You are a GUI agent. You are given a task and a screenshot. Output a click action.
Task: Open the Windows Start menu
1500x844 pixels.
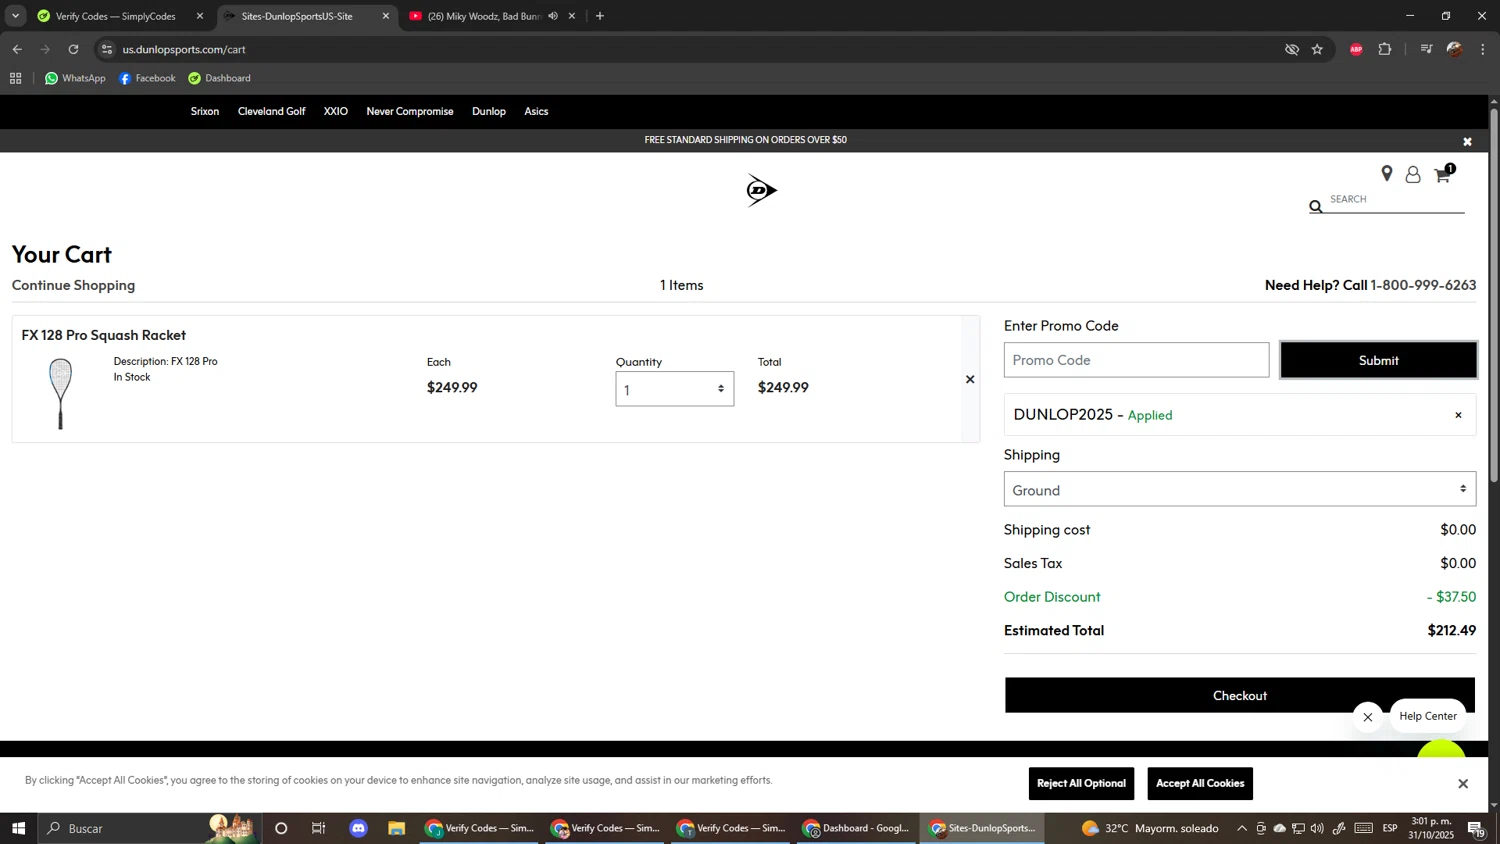pos(18,828)
